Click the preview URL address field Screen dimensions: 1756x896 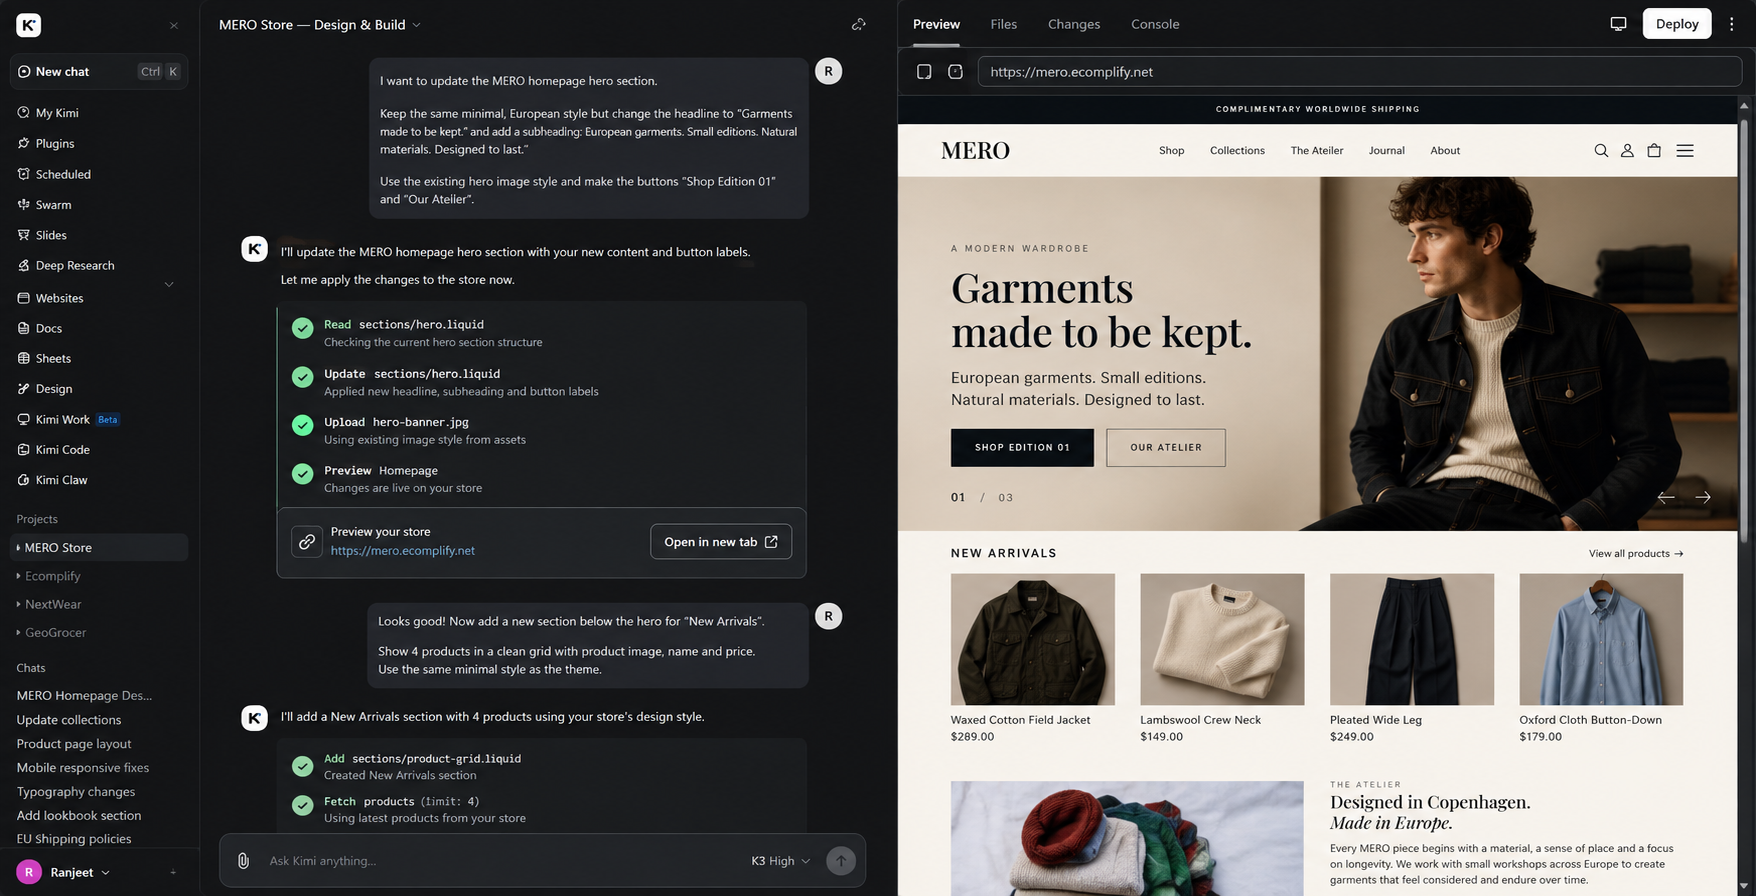pyautogui.click(x=1359, y=72)
